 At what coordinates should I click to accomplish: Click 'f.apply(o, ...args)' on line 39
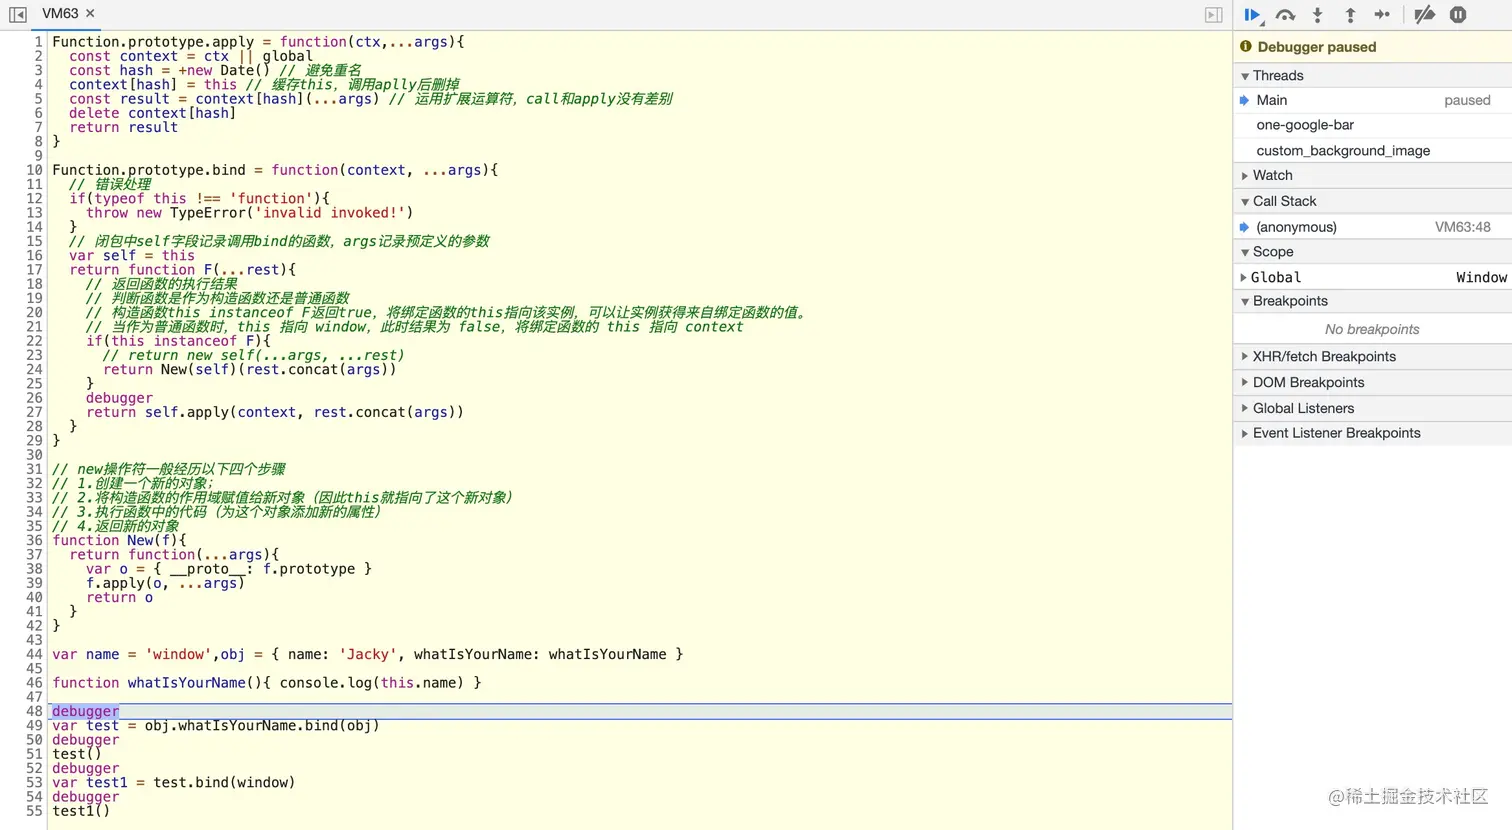pyautogui.click(x=166, y=583)
